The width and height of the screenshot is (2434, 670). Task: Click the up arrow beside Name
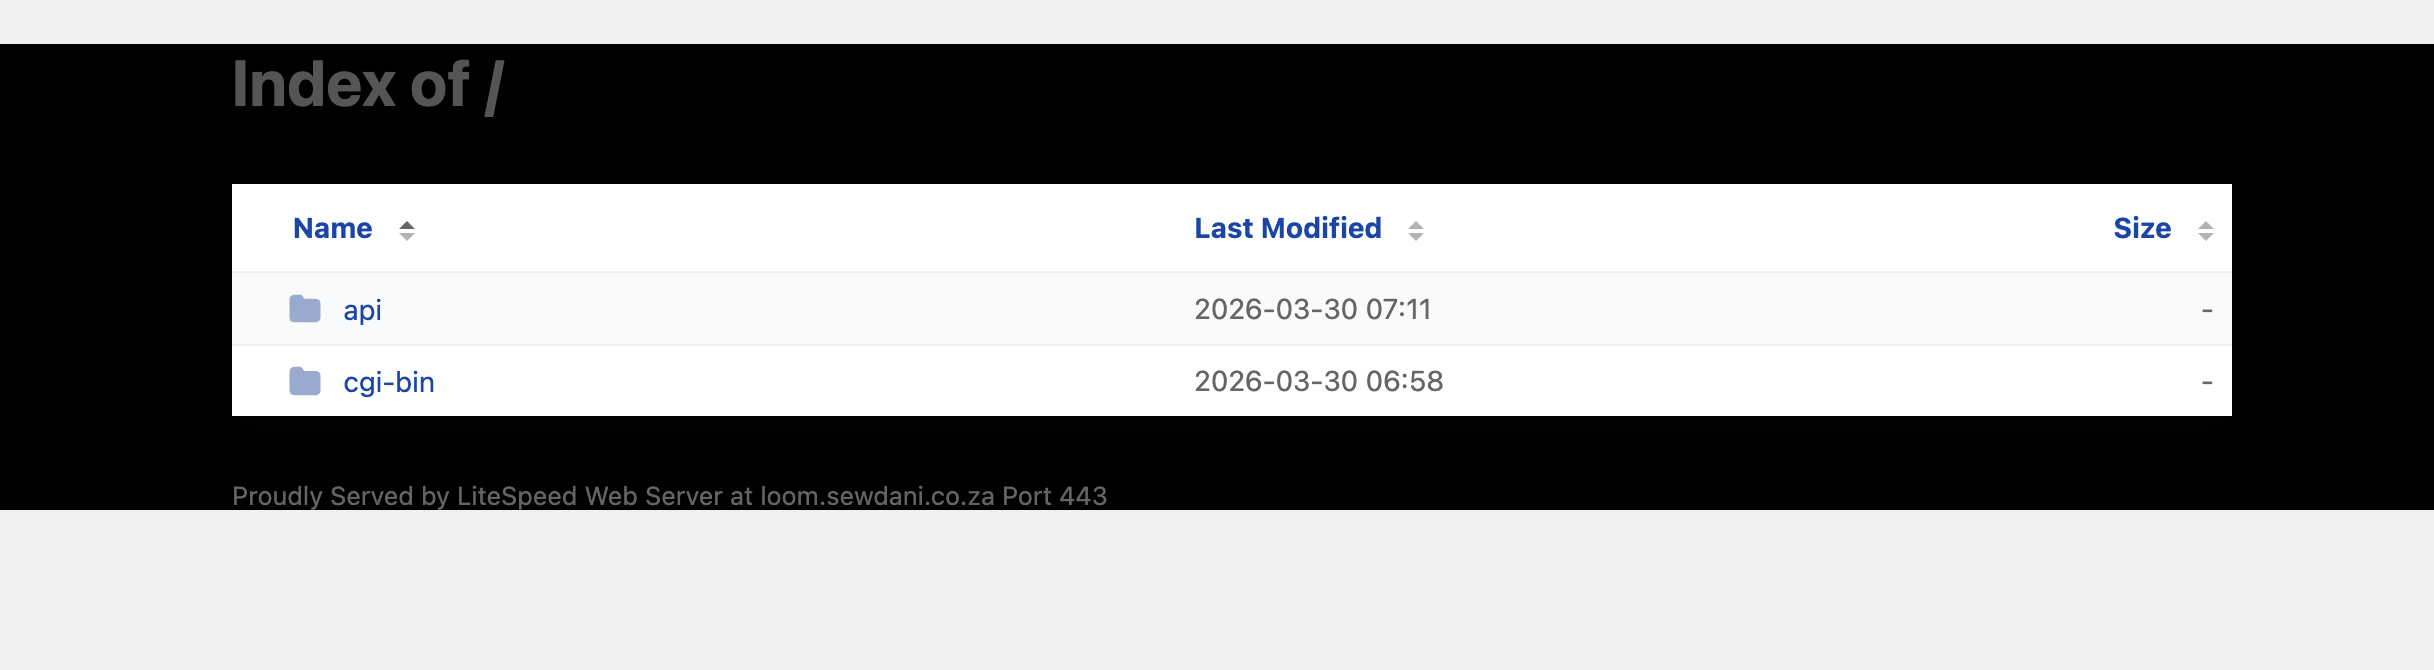pyautogui.click(x=407, y=224)
